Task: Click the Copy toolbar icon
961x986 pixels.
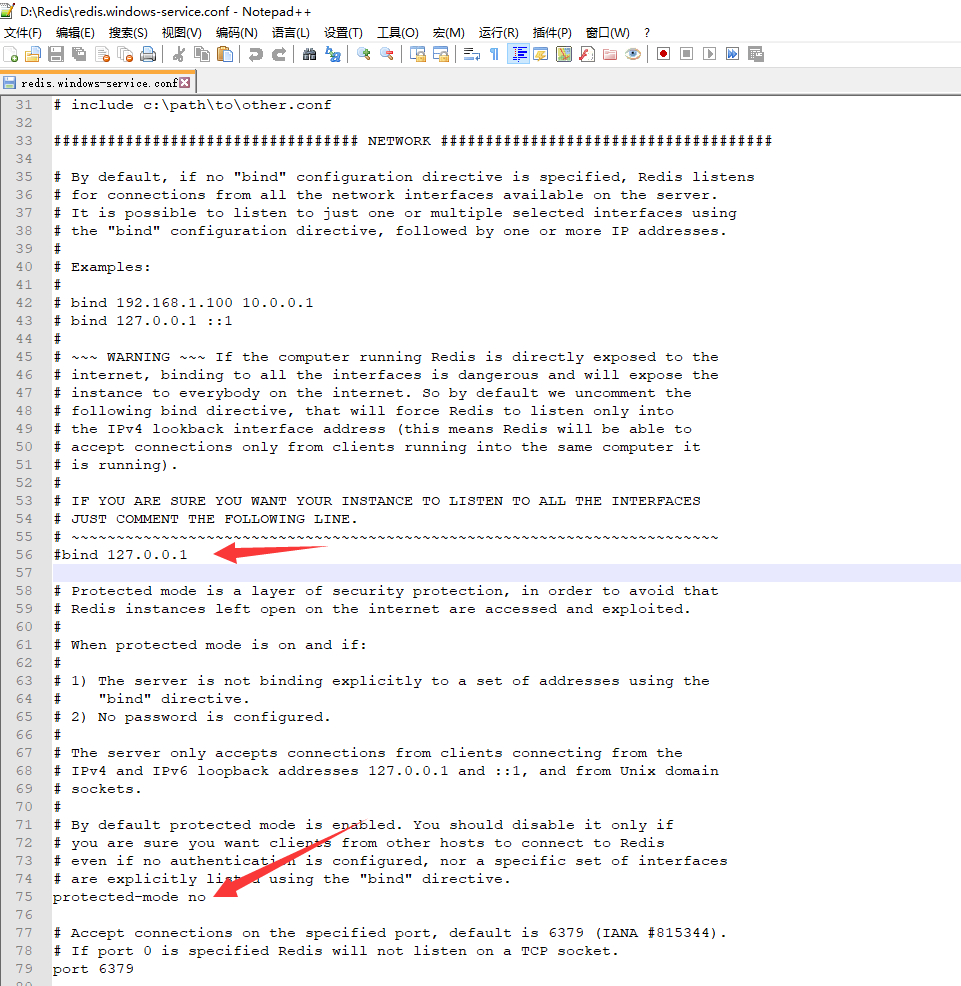Action: pyautogui.click(x=202, y=55)
